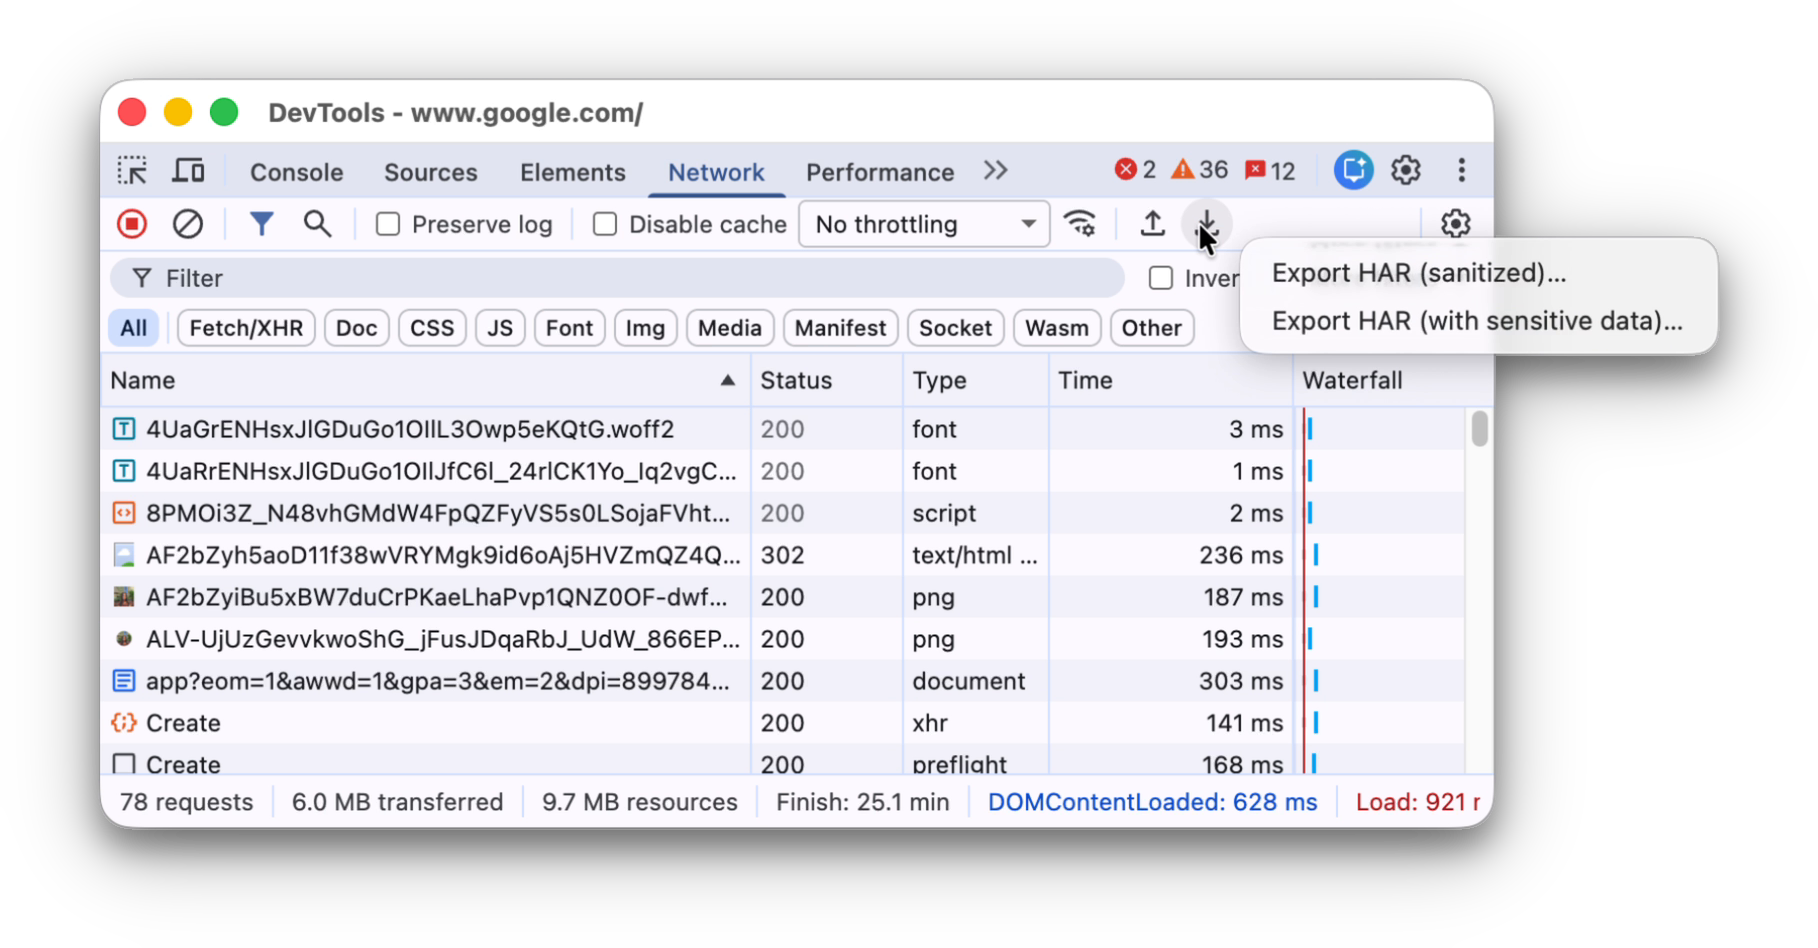Filter by Doc type
Screen dimensions: 1818x948
(x=356, y=328)
